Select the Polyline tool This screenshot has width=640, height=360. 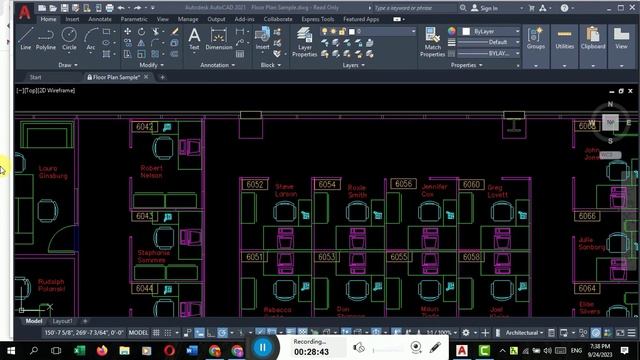click(46, 39)
